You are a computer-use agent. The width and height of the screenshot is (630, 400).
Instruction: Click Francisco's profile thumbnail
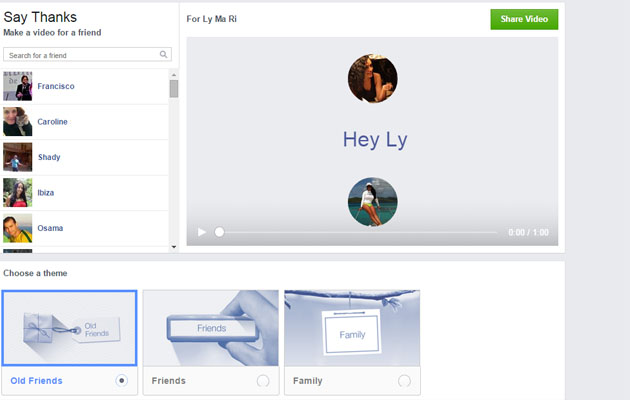point(18,86)
